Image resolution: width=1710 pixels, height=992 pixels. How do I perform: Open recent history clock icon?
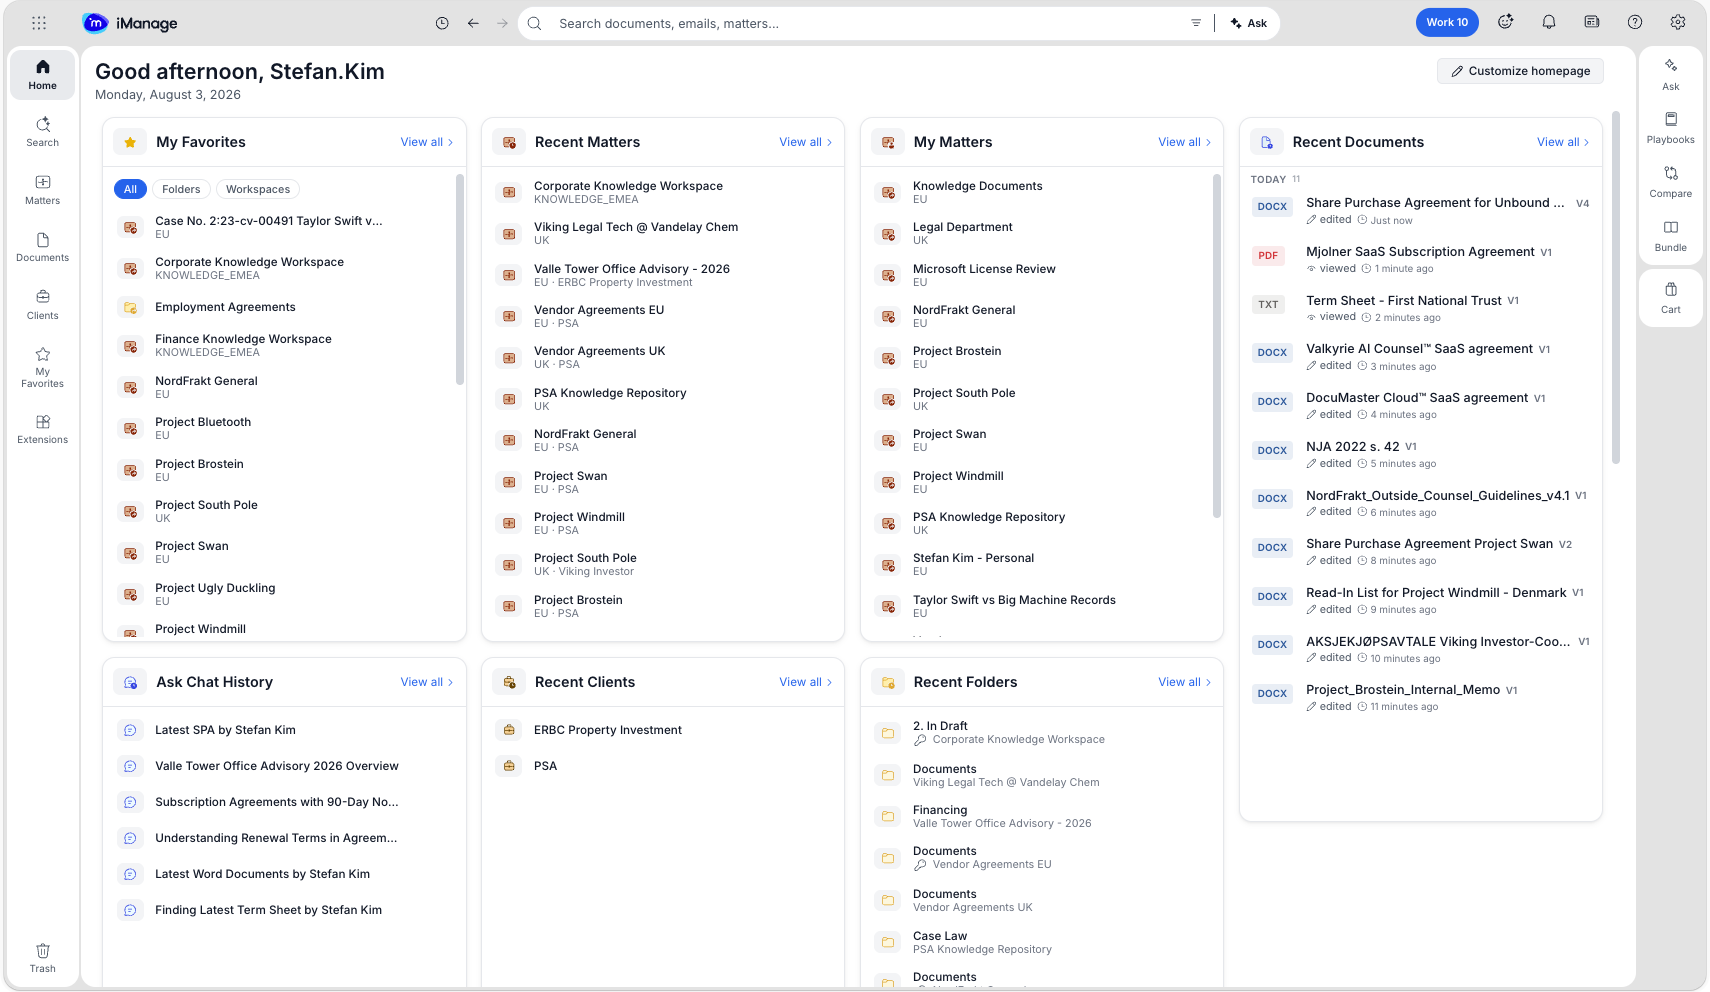(x=442, y=23)
